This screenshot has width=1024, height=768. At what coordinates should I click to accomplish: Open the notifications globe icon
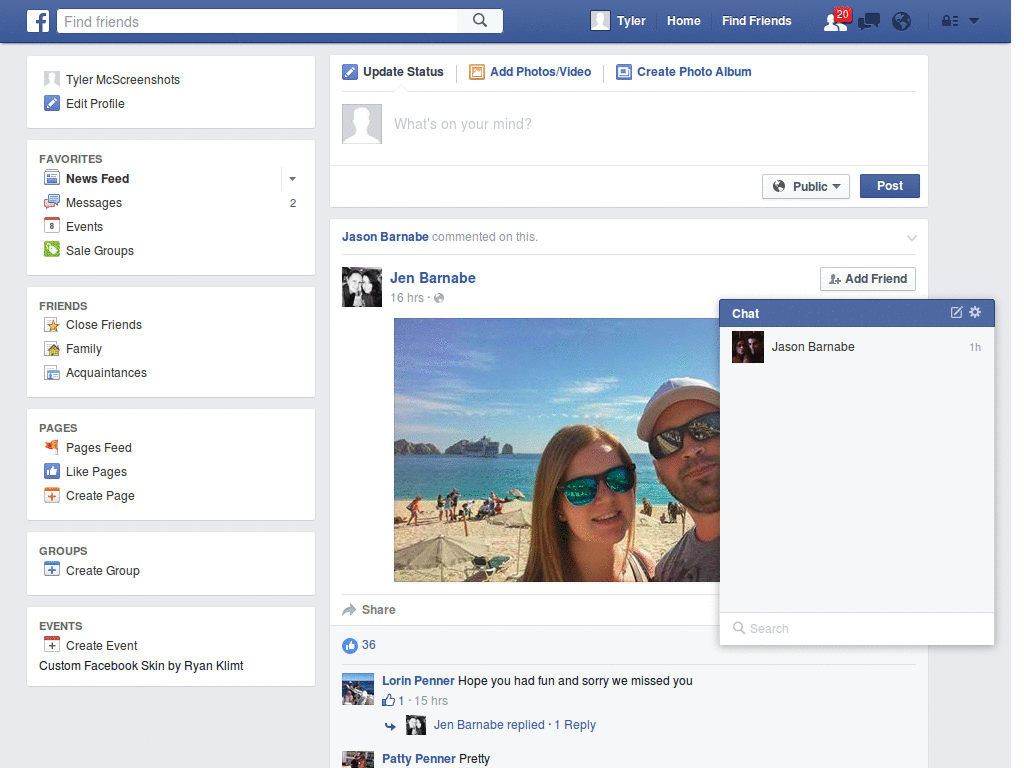[901, 22]
